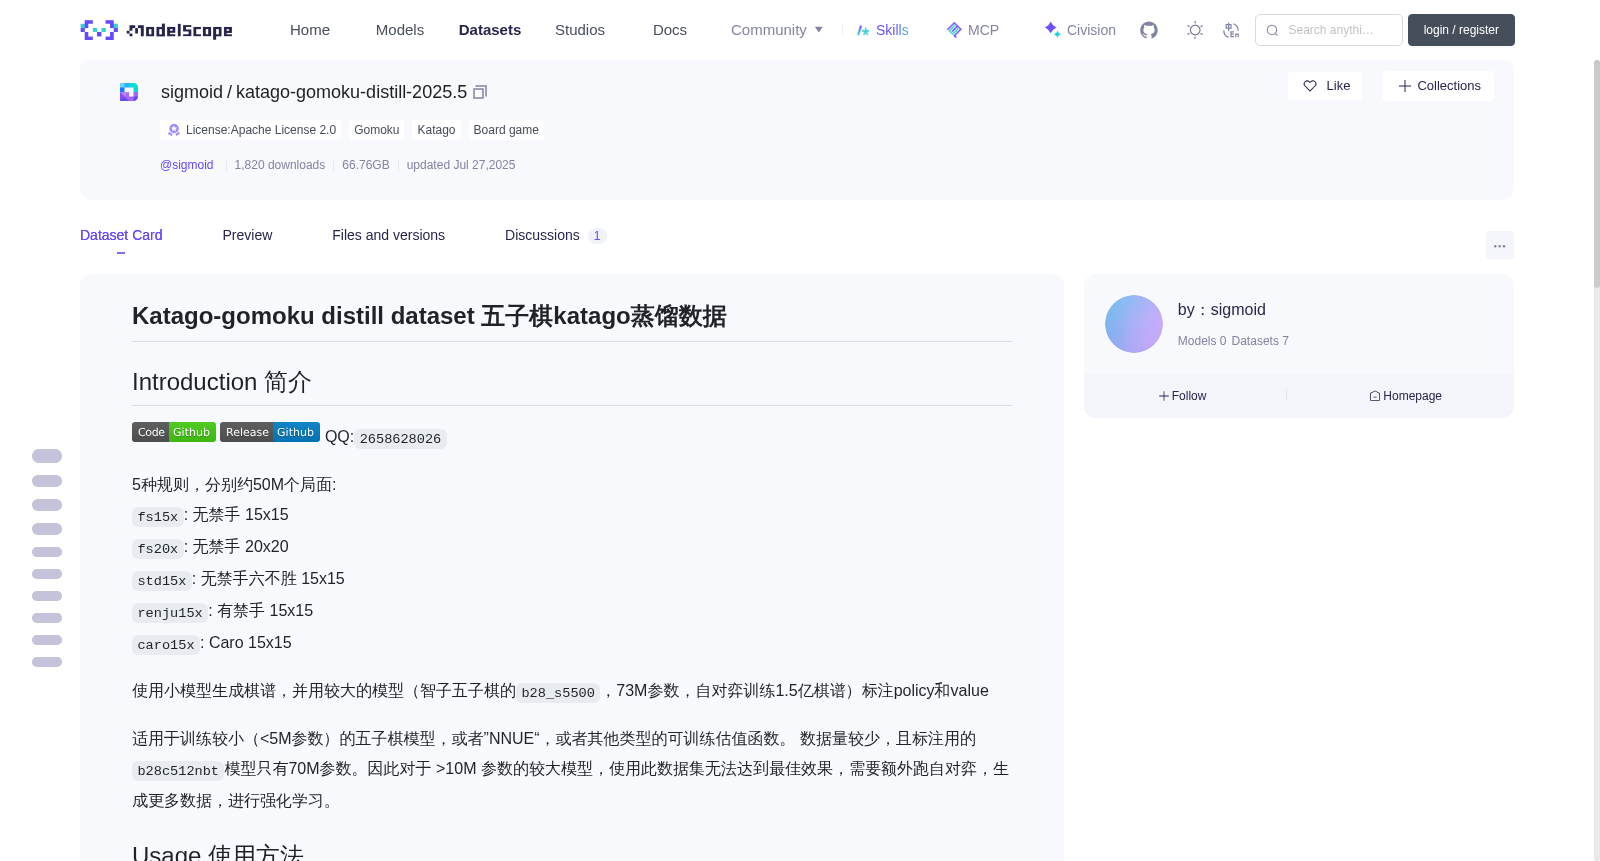Open the author's Homepage
This screenshot has width=1600, height=861.
click(1405, 396)
